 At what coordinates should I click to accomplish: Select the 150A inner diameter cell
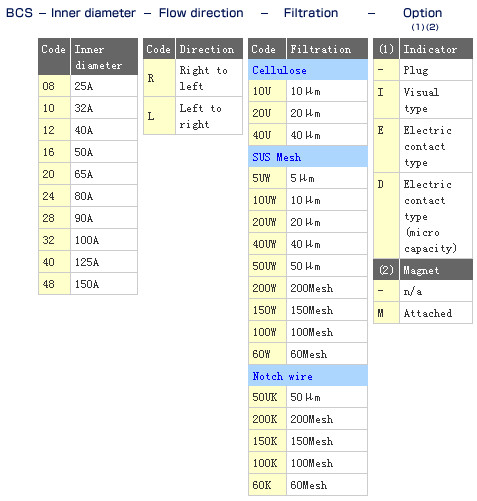point(104,284)
